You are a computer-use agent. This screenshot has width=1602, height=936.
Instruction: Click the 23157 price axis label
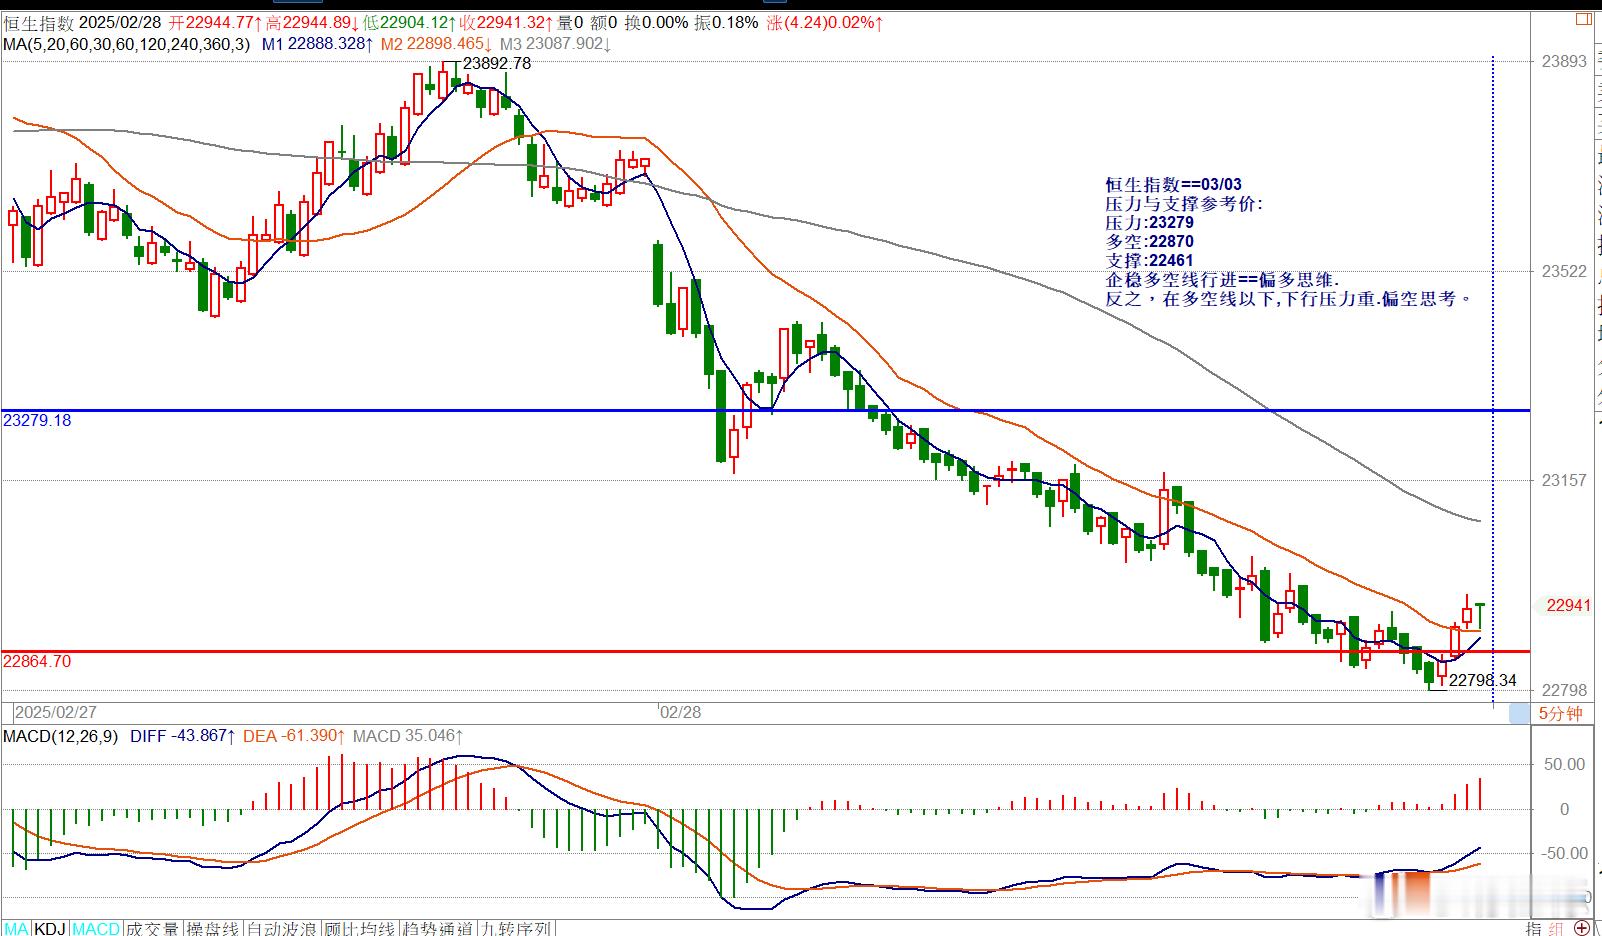tap(1564, 480)
